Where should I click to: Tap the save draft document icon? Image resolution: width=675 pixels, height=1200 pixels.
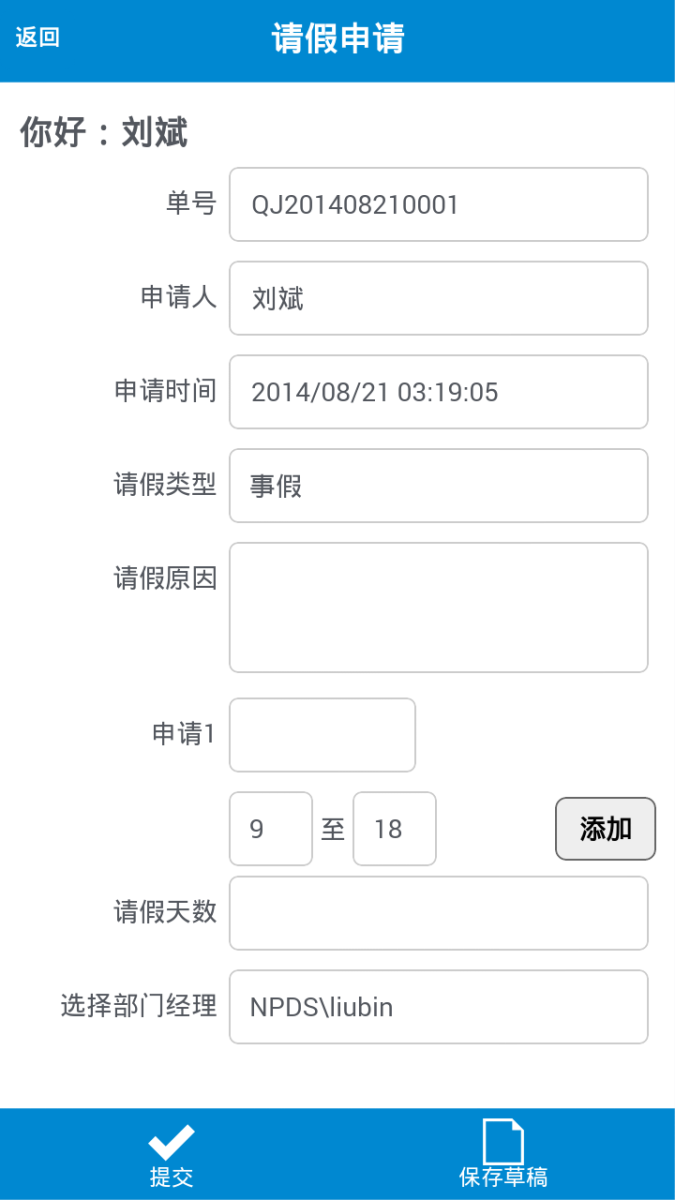[503, 1141]
